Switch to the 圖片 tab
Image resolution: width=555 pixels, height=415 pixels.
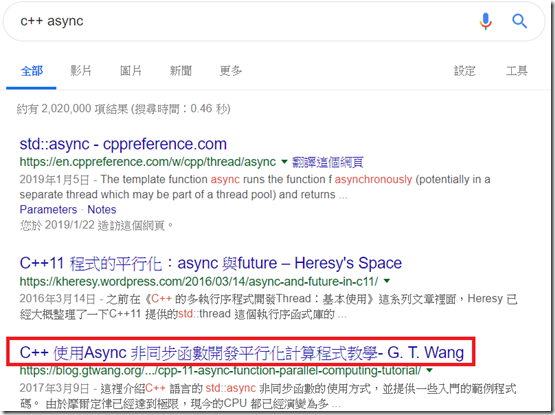(131, 71)
